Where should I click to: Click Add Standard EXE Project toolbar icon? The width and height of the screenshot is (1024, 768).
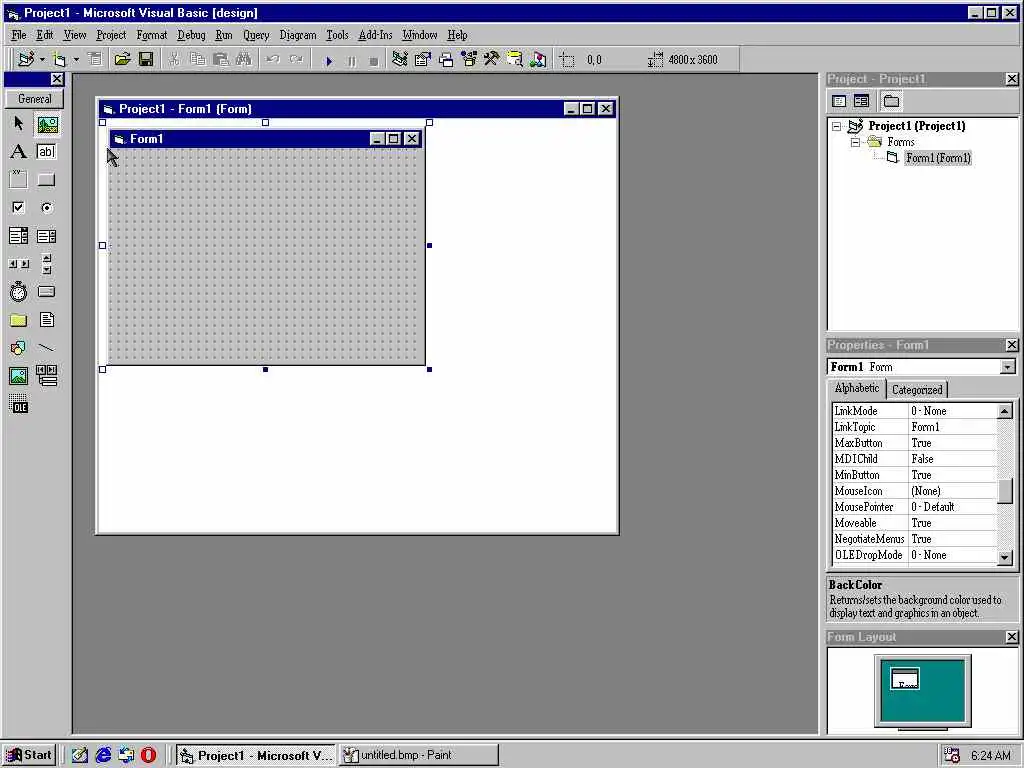[25, 59]
